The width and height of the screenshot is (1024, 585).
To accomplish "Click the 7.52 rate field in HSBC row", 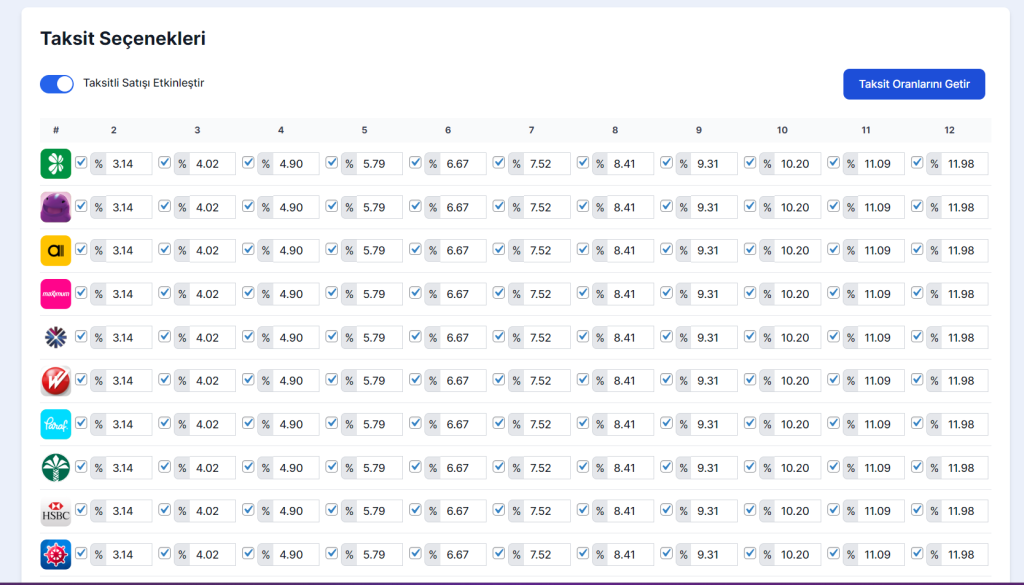I will pyautogui.click(x=547, y=511).
